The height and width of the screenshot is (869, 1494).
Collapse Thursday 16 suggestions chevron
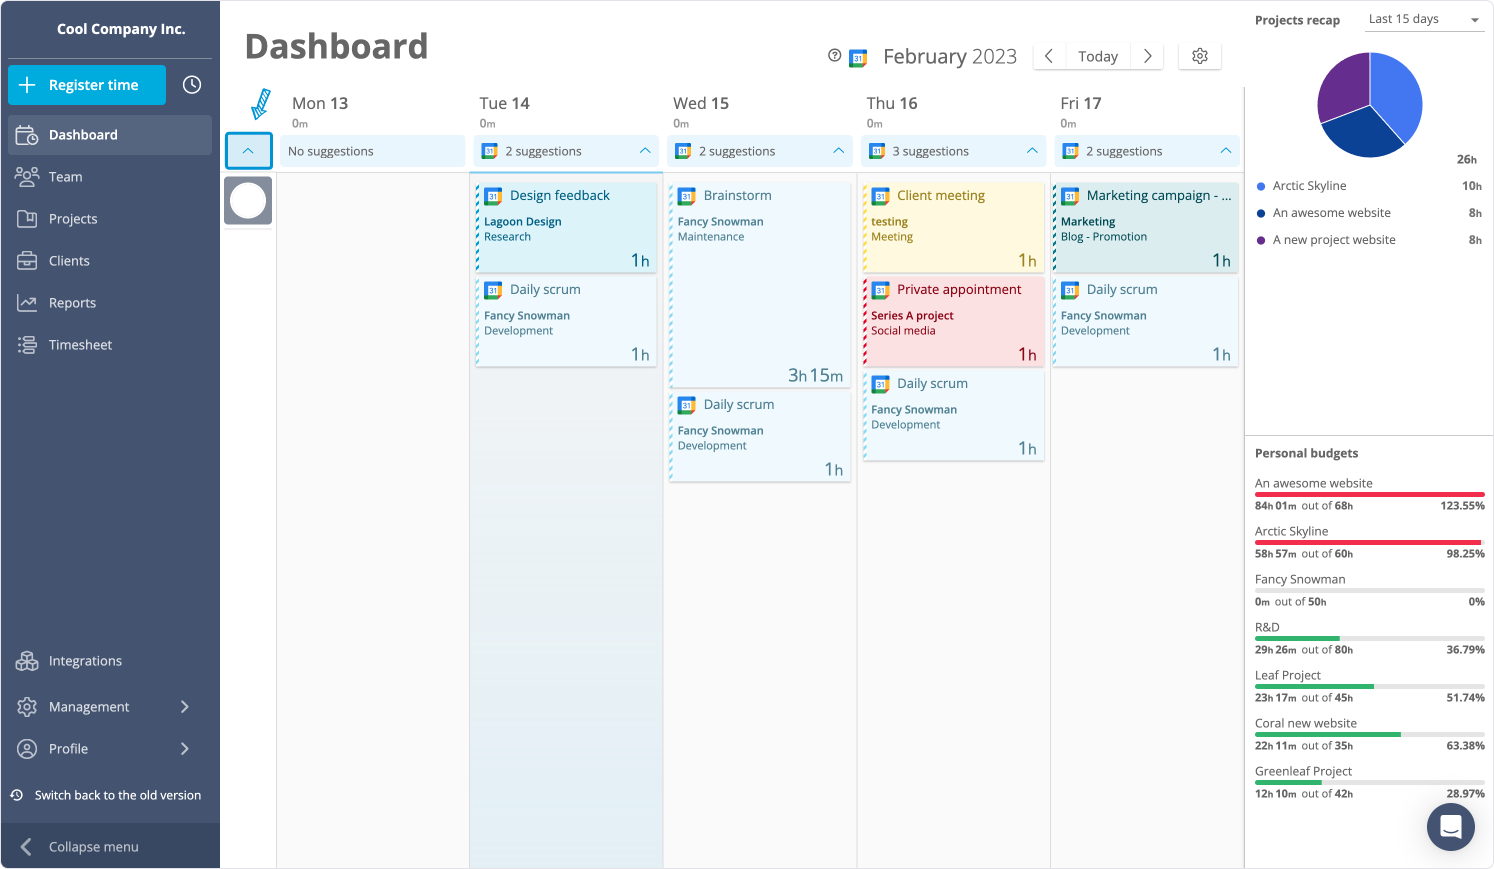pyautogui.click(x=1032, y=151)
